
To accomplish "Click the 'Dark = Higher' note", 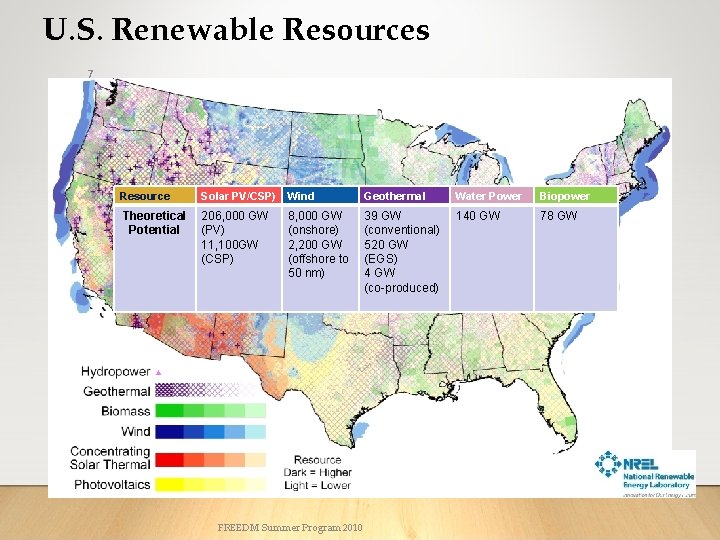I will (317, 472).
